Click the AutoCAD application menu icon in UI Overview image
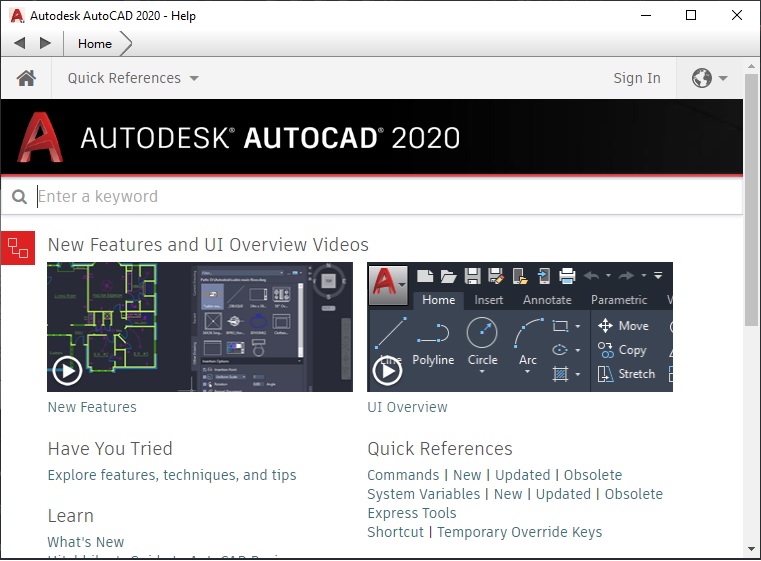 click(387, 284)
